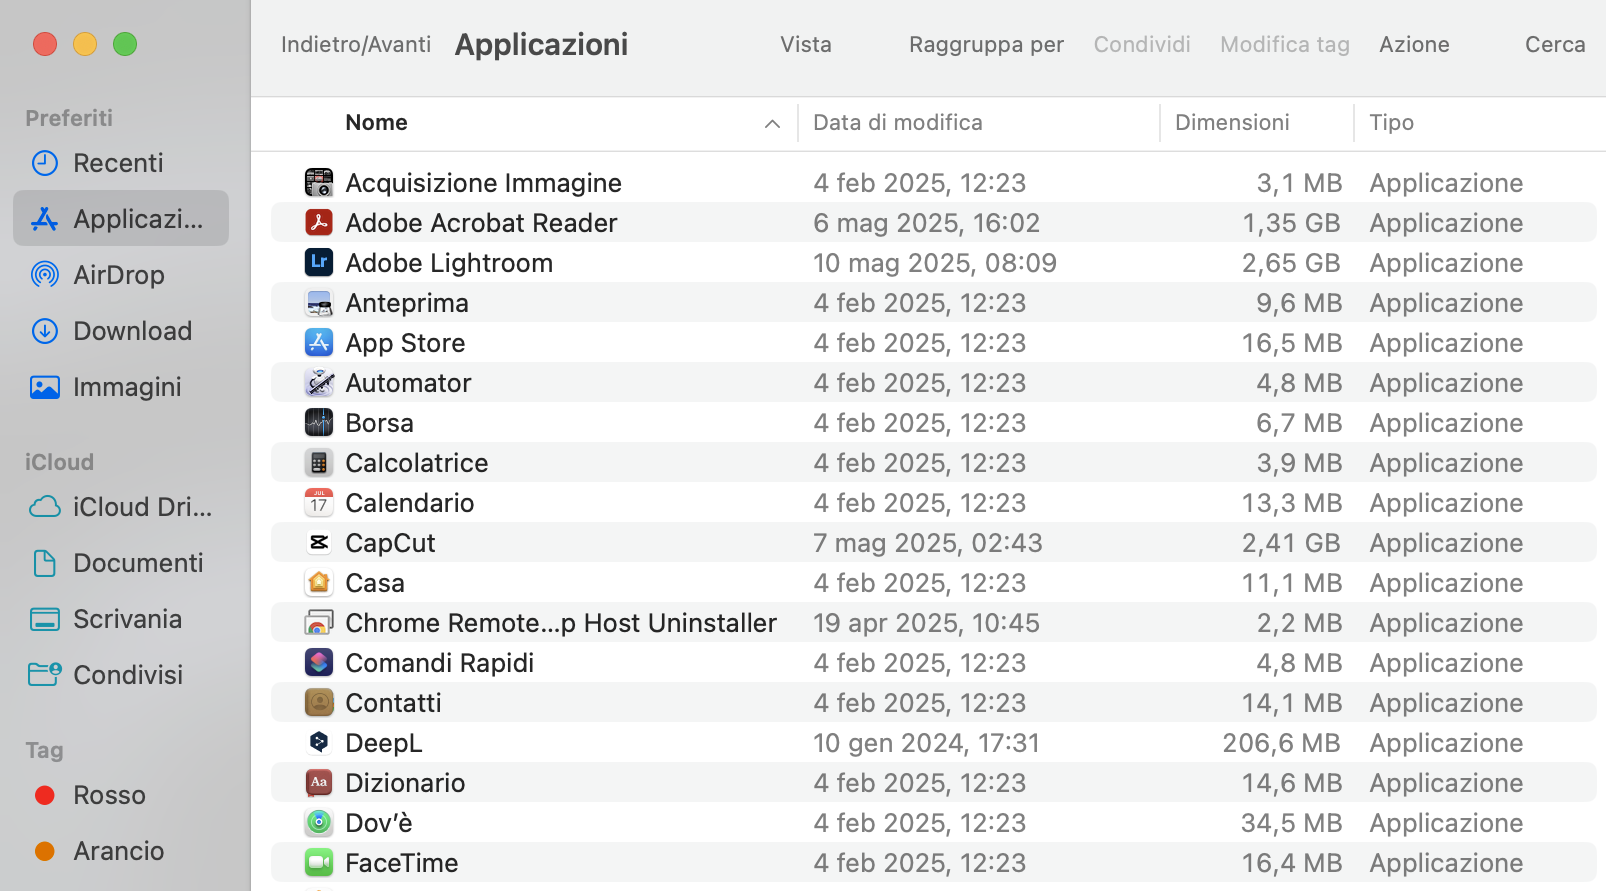
Task: Select Modifica tag in the toolbar
Action: 1284,44
